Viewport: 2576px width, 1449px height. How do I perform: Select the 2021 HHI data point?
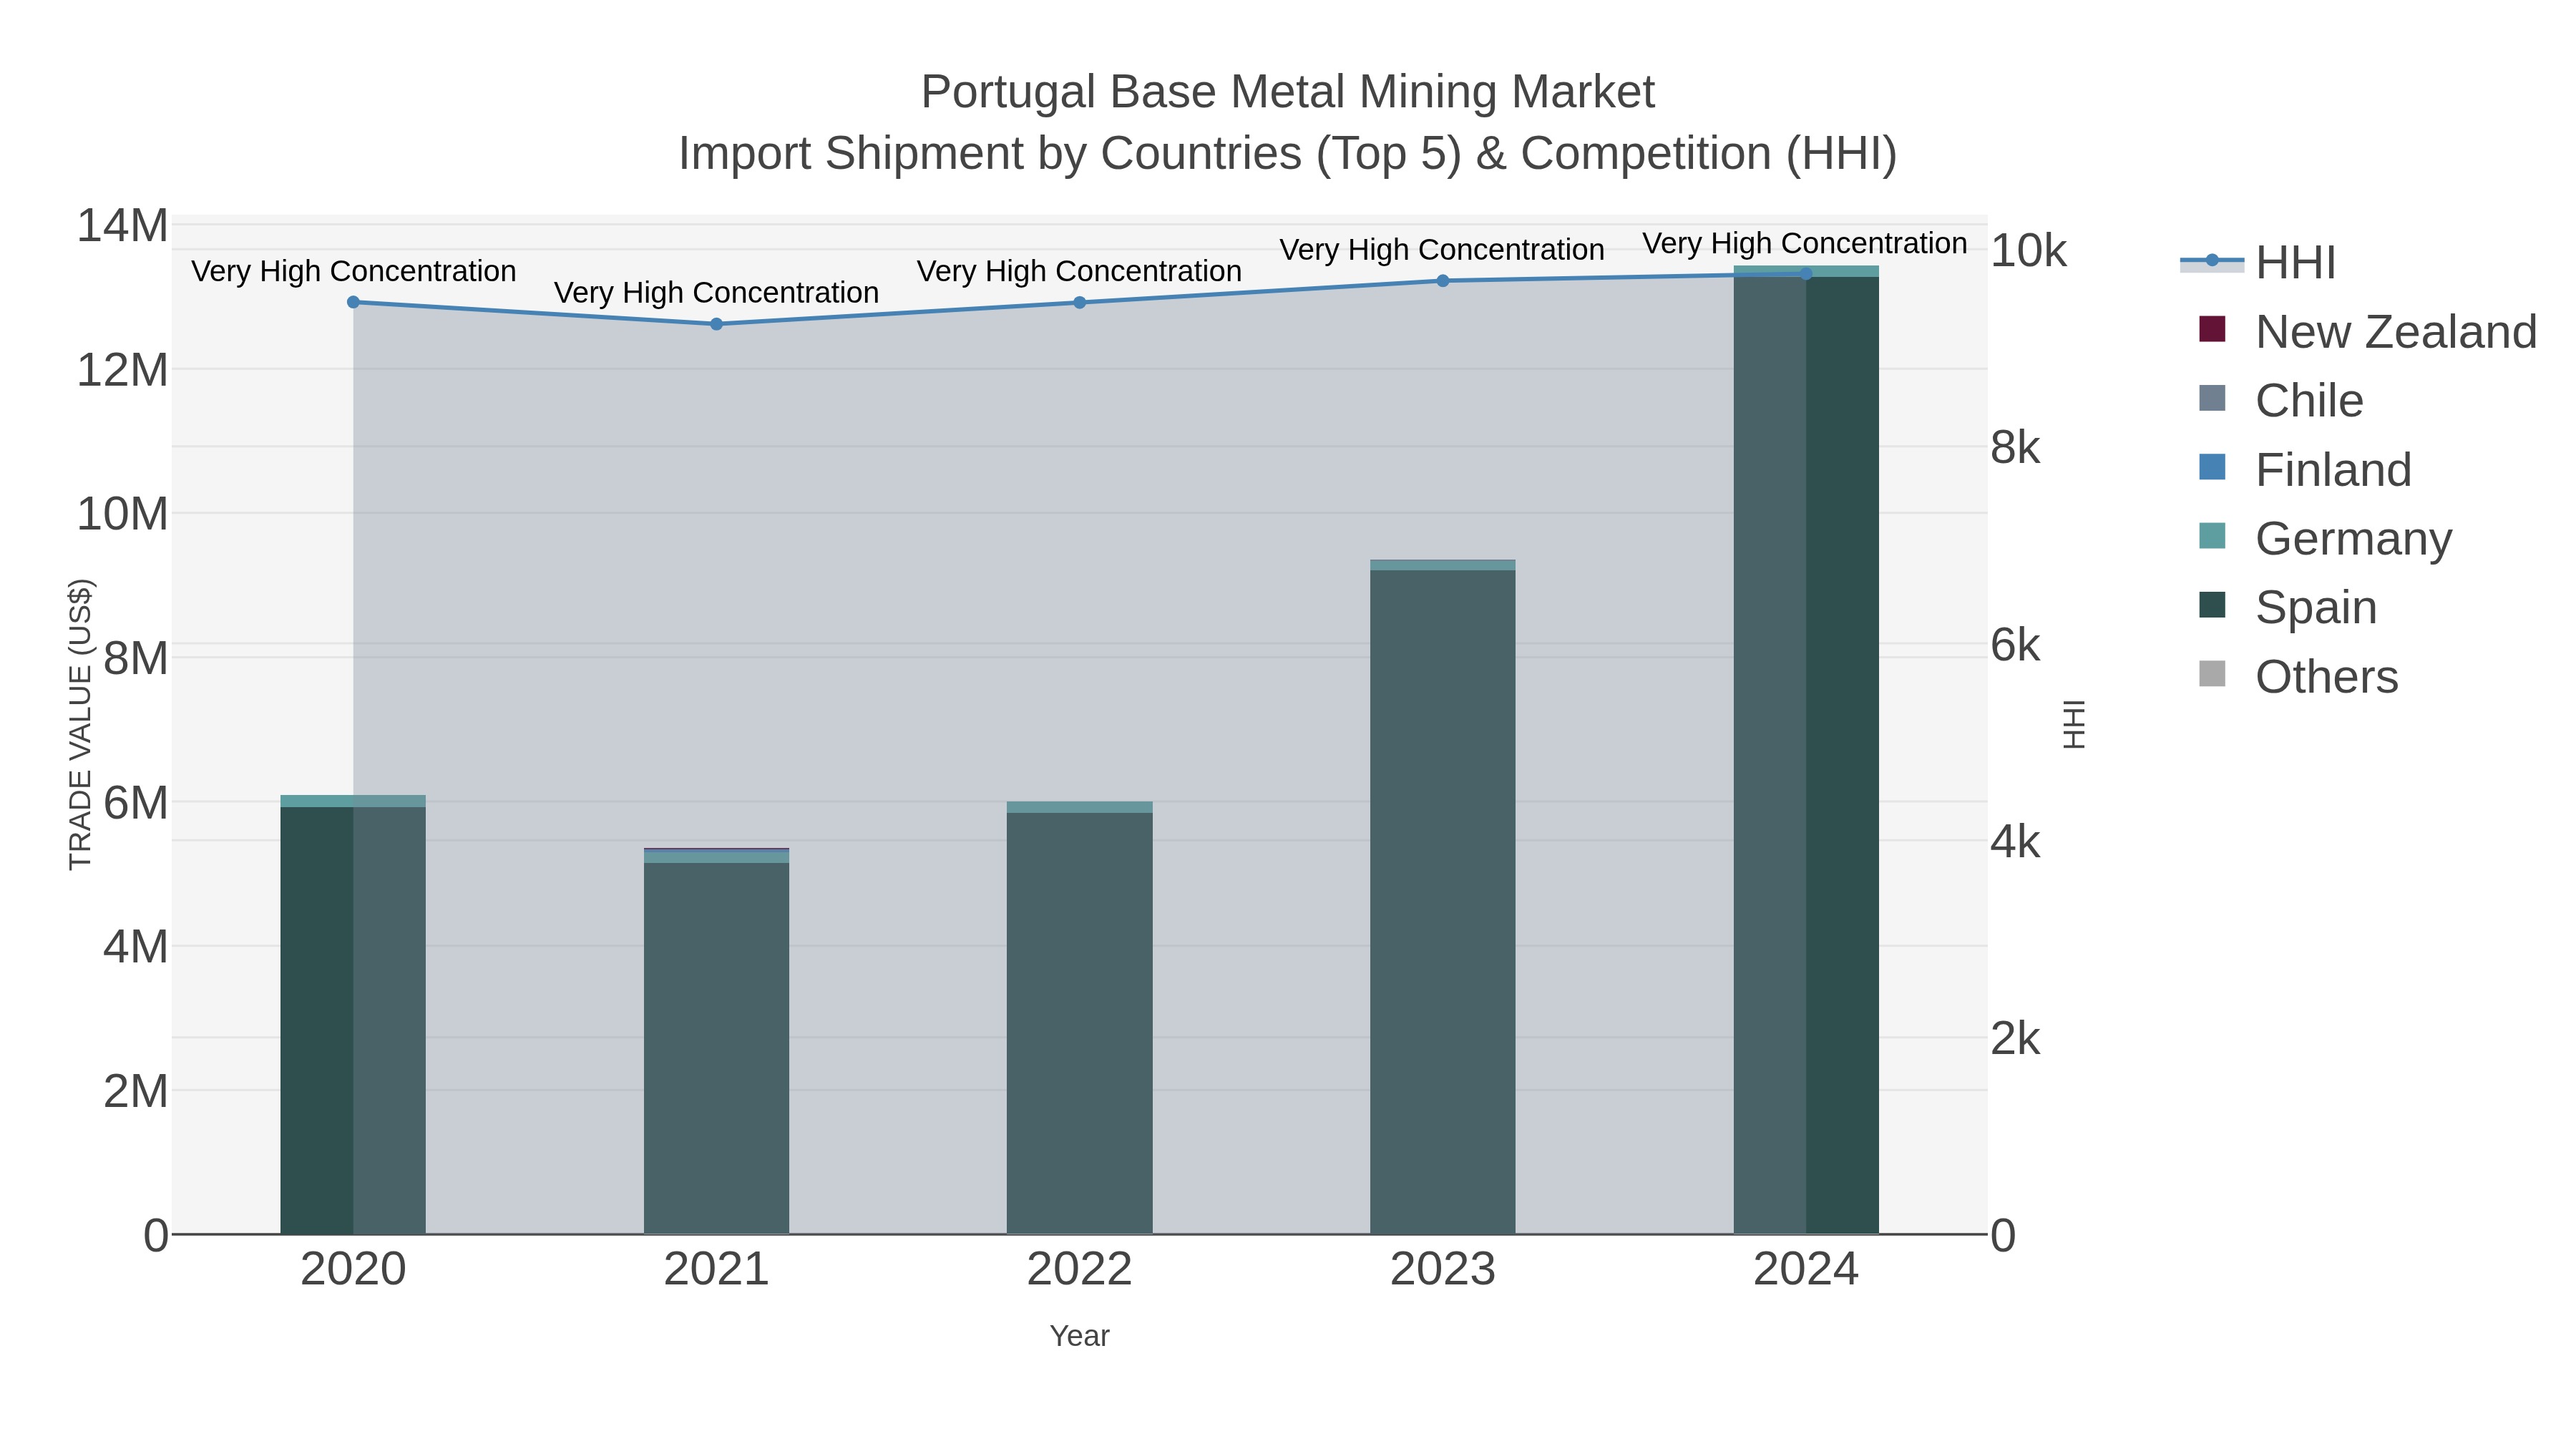[x=716, y=324]
